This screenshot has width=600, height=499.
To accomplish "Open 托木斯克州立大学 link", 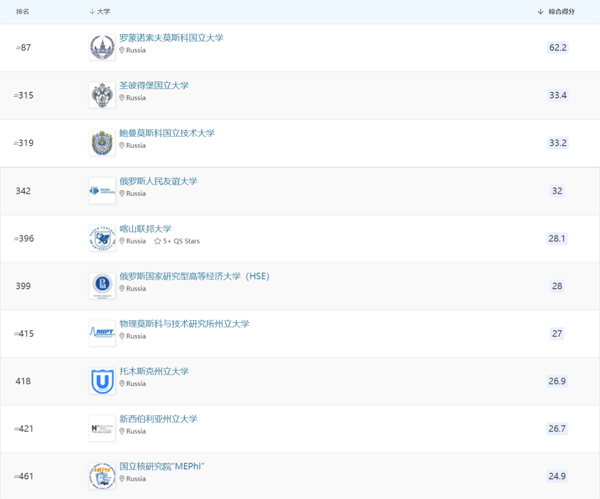I will pos(154,371).
